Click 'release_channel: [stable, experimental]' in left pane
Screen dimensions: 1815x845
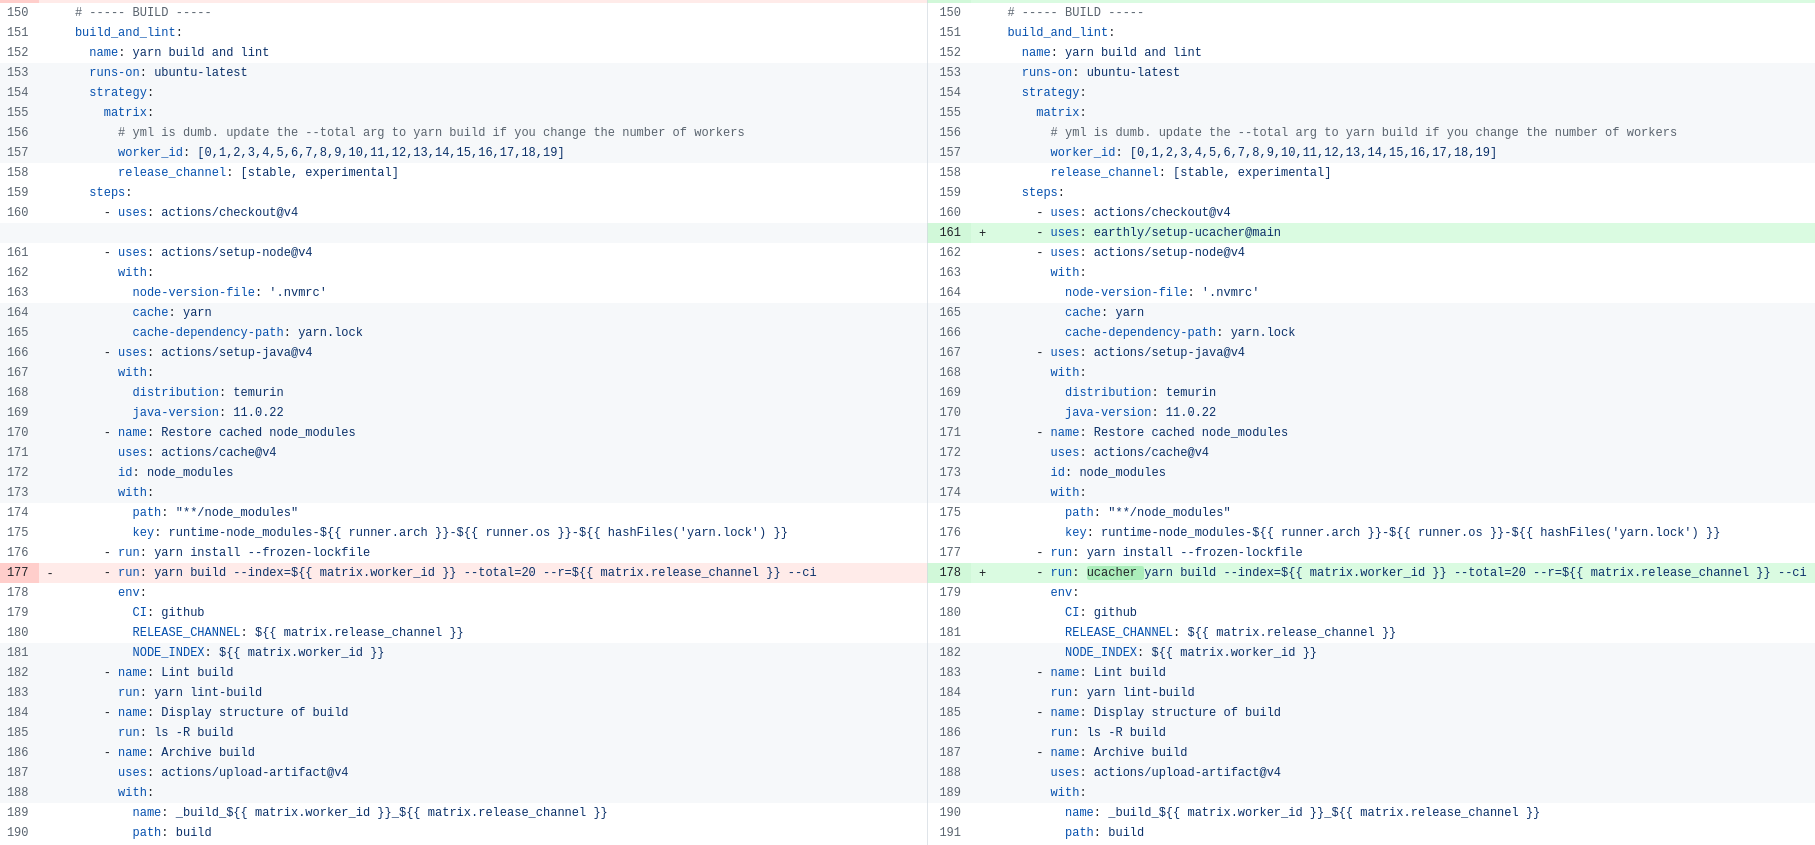pos(258,172)
